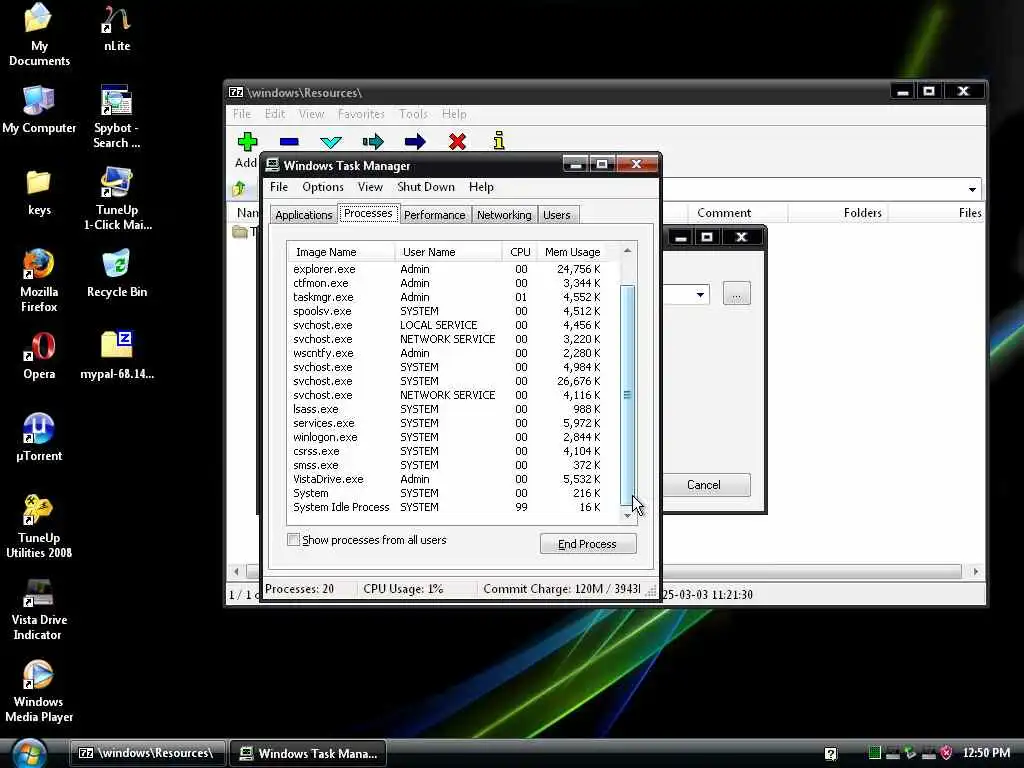Select My Computer desktop icon
Image resolution: width=1024 pixels, height=768 pixels.
coord(39,109)
